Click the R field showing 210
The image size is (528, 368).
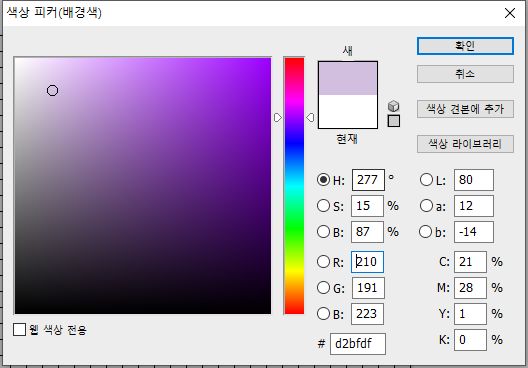coord(367,262)
